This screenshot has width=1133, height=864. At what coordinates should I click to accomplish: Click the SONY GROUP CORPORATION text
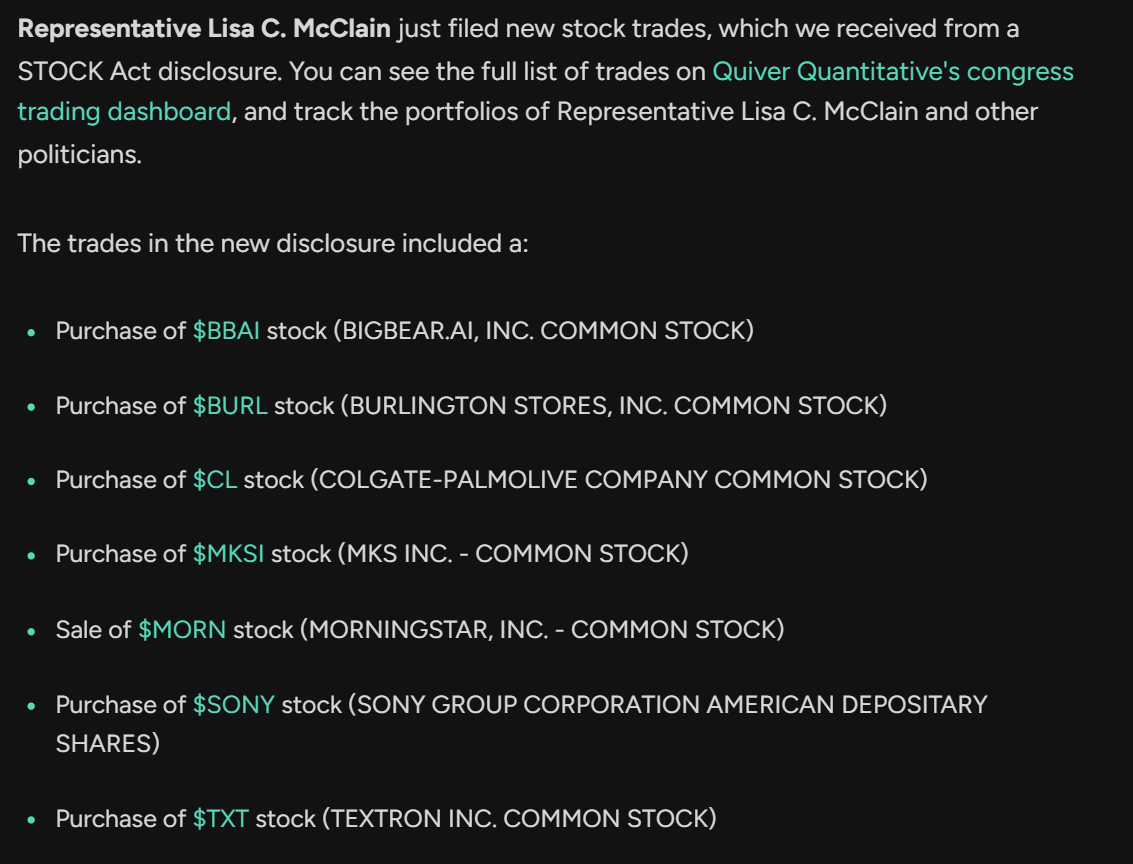click(528, 704)
